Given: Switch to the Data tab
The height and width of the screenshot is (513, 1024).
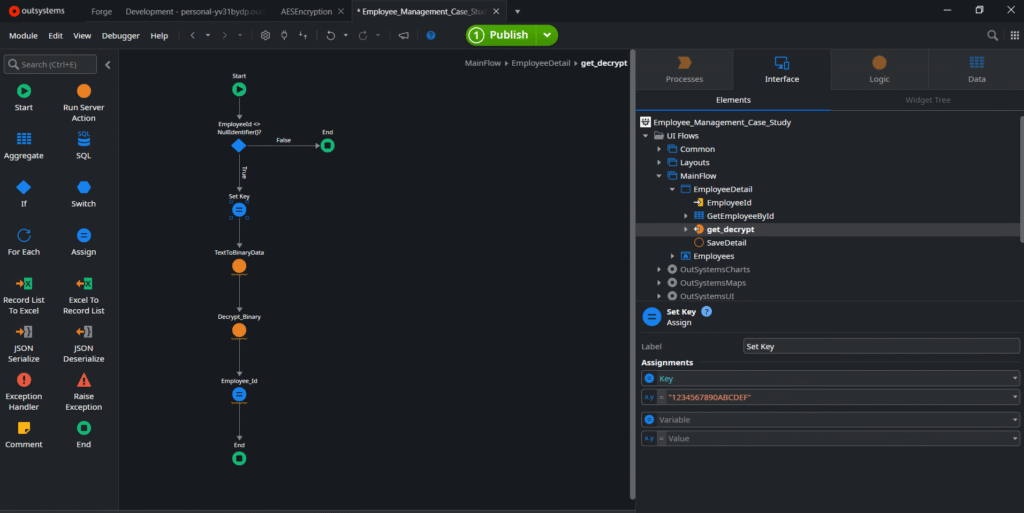Looking at the screenshot, I should 976,69.
